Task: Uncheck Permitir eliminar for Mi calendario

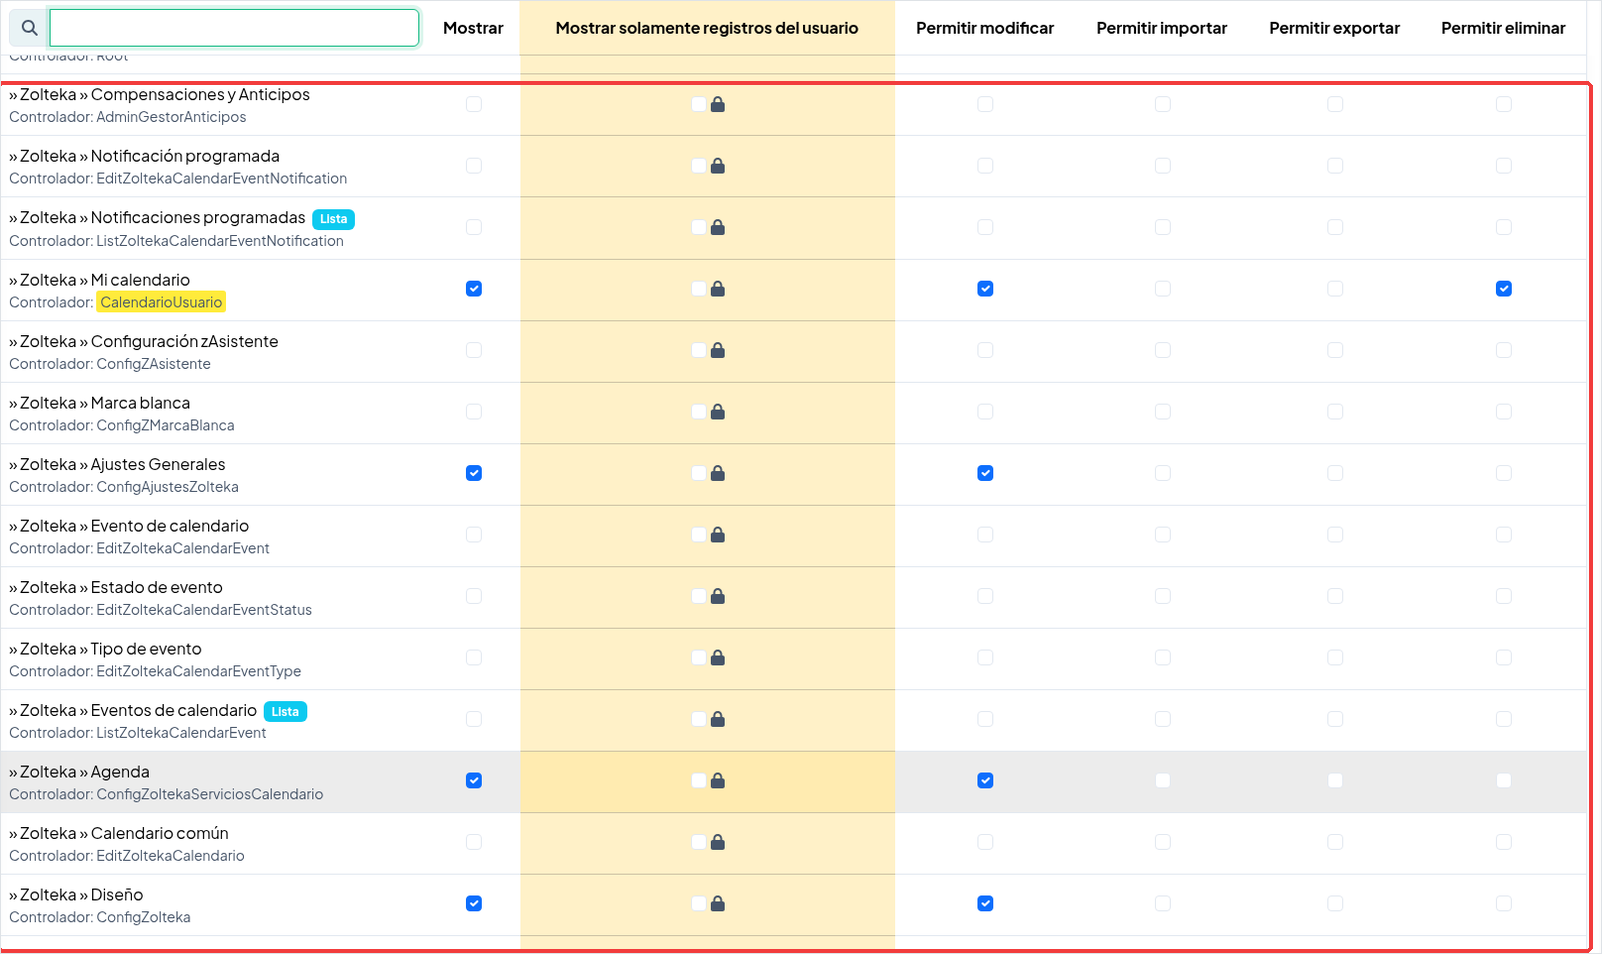Action: 1504,289
